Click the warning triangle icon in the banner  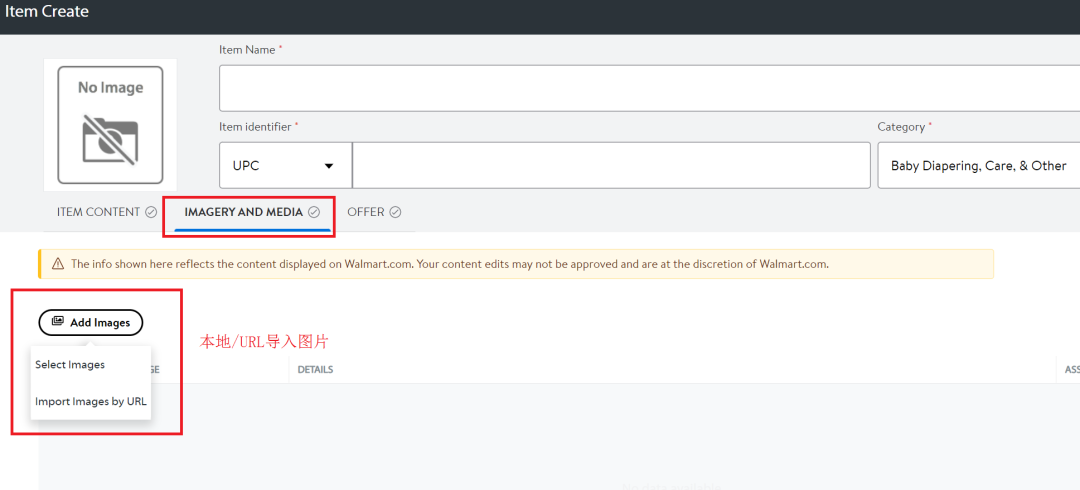55,264
